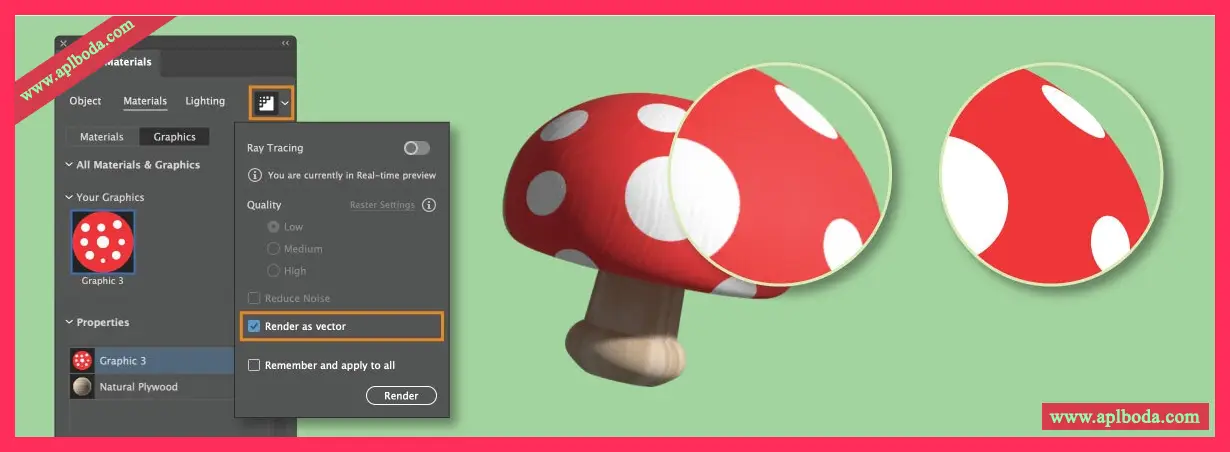Collapse the Your Graphics section
This screenshot has width=1230, height=452.
(68, 197)
